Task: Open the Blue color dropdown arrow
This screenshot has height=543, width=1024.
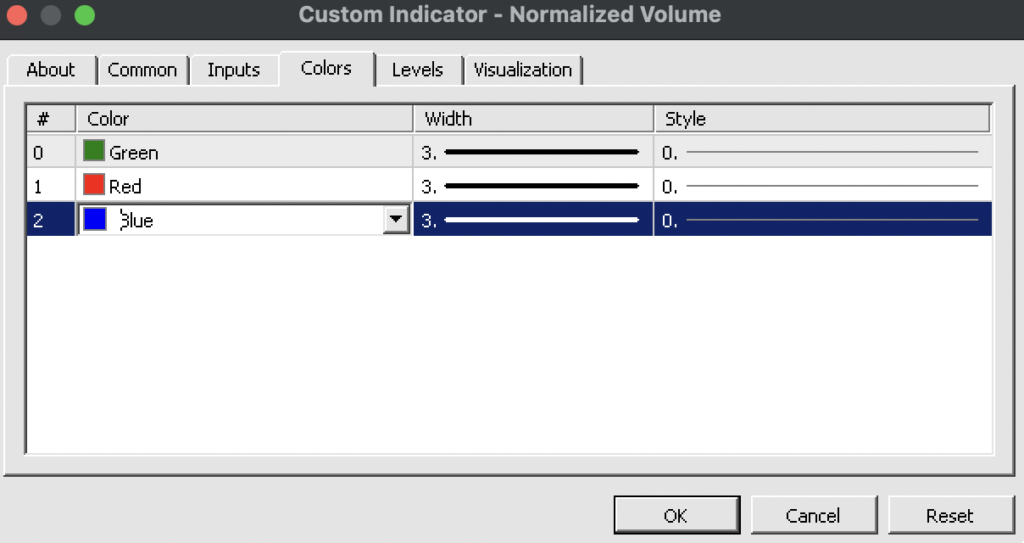Action: pyautogui.click(x=397, y=220)
